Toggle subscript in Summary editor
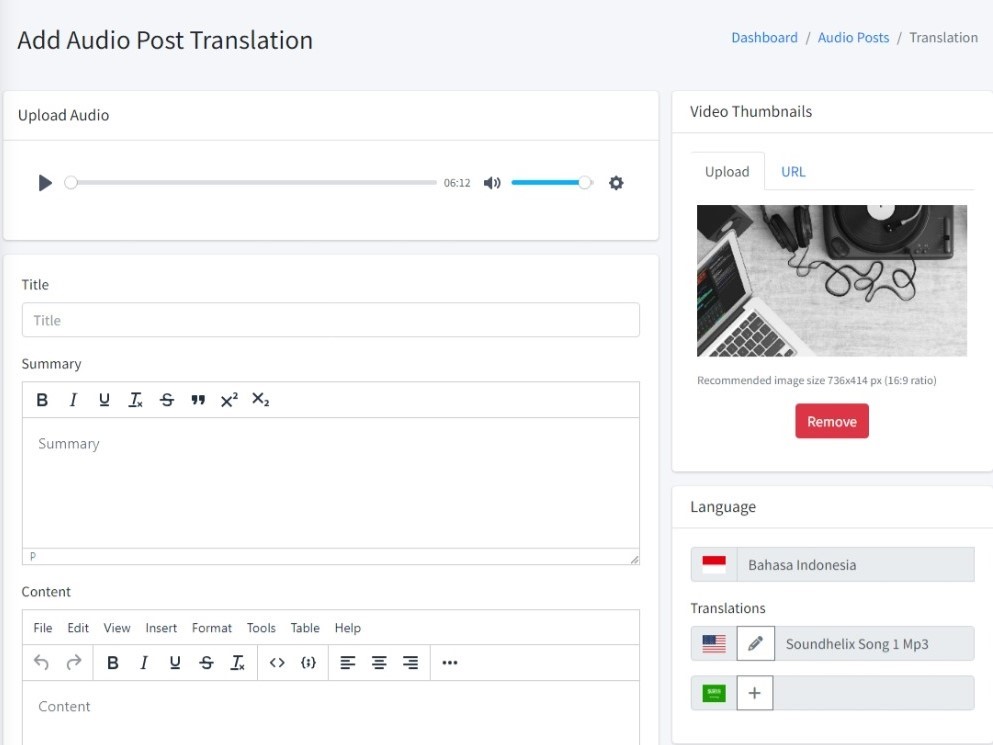Image resolution: width=993 pixels, height=745 pixels. click(261, 400)
